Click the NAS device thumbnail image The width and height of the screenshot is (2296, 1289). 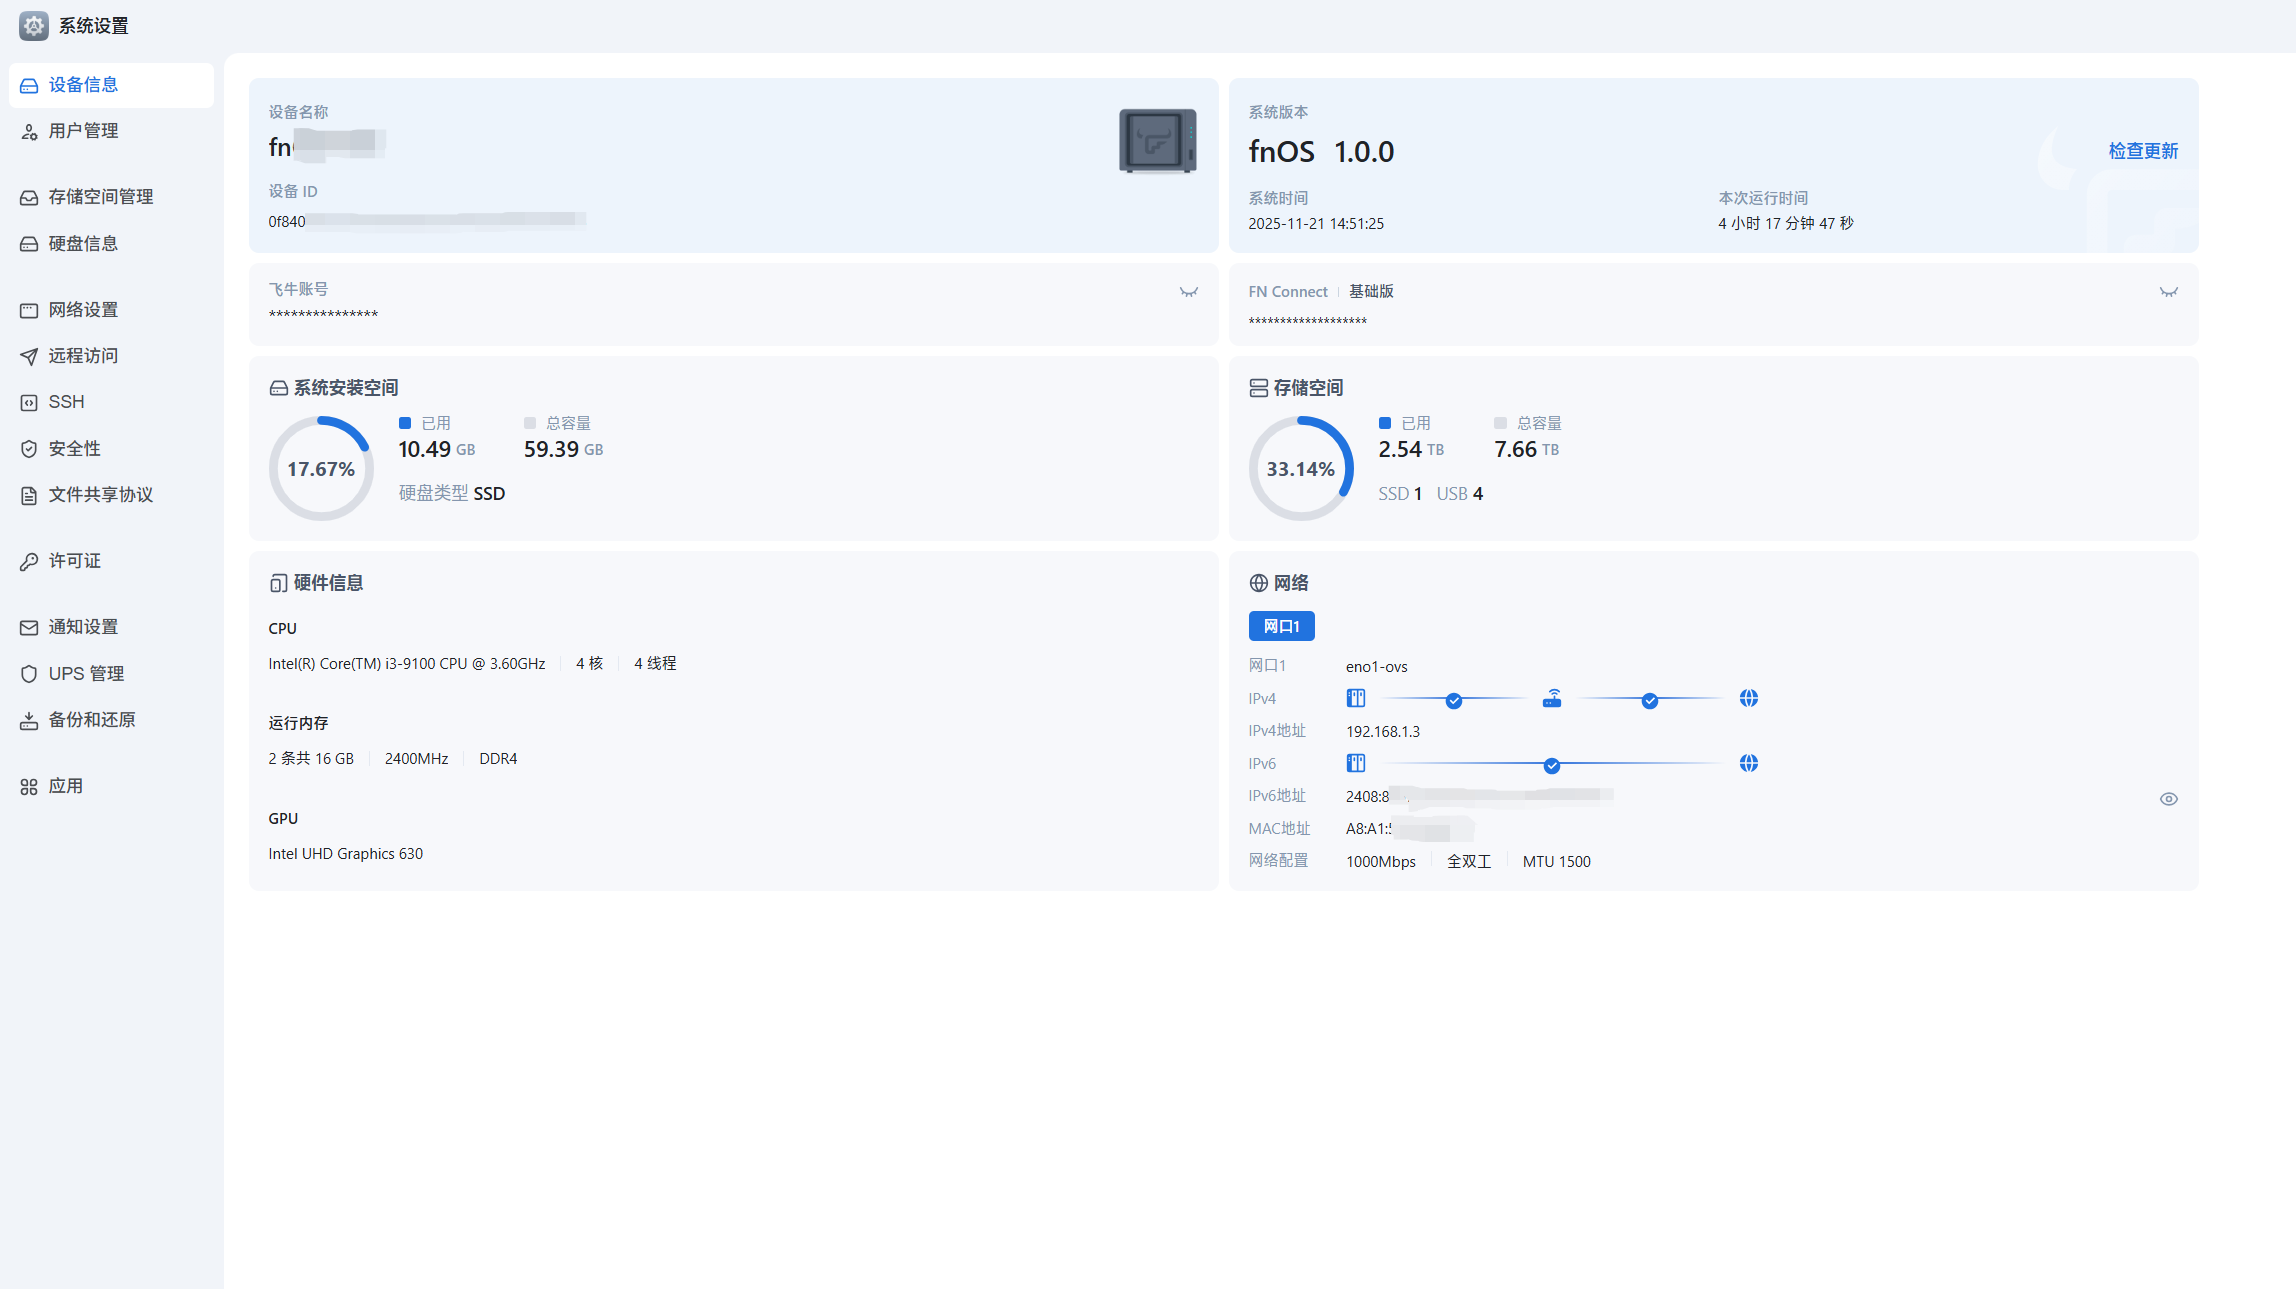[1157, 141]
